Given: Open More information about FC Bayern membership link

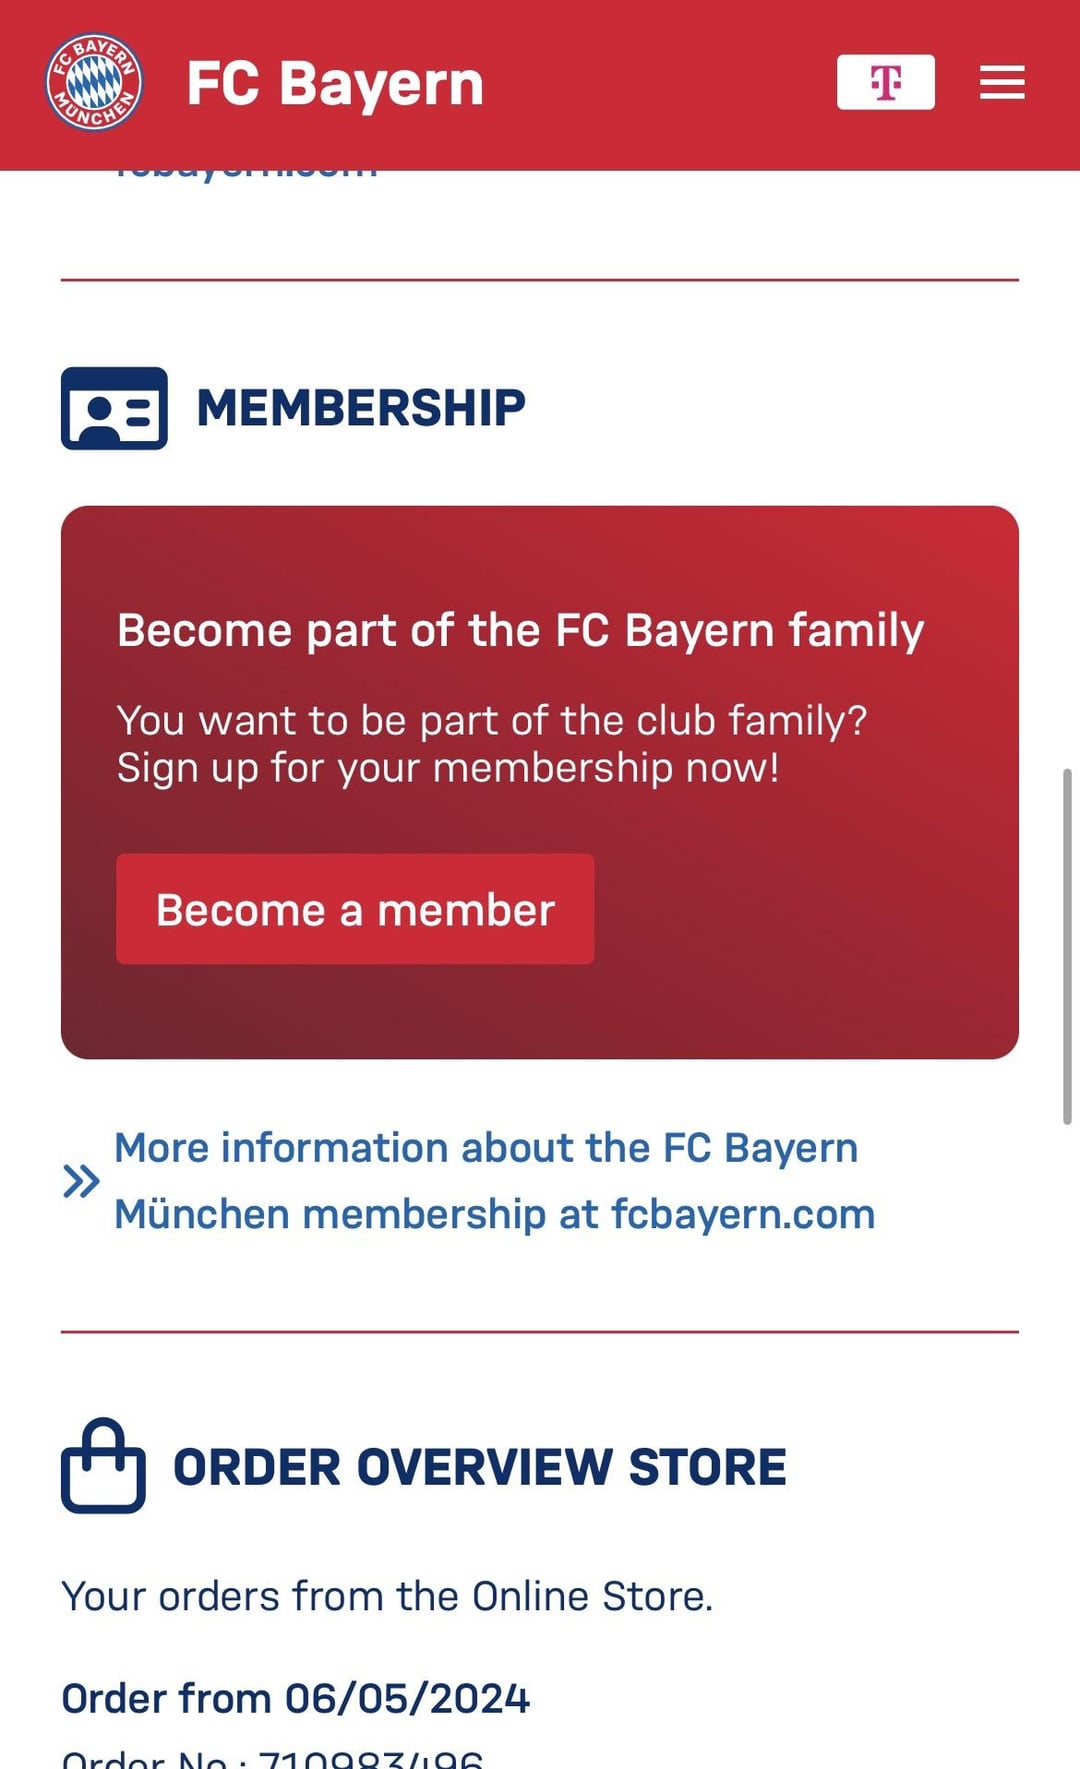Looking at the screenshot, I should (x=494, y=1181).
